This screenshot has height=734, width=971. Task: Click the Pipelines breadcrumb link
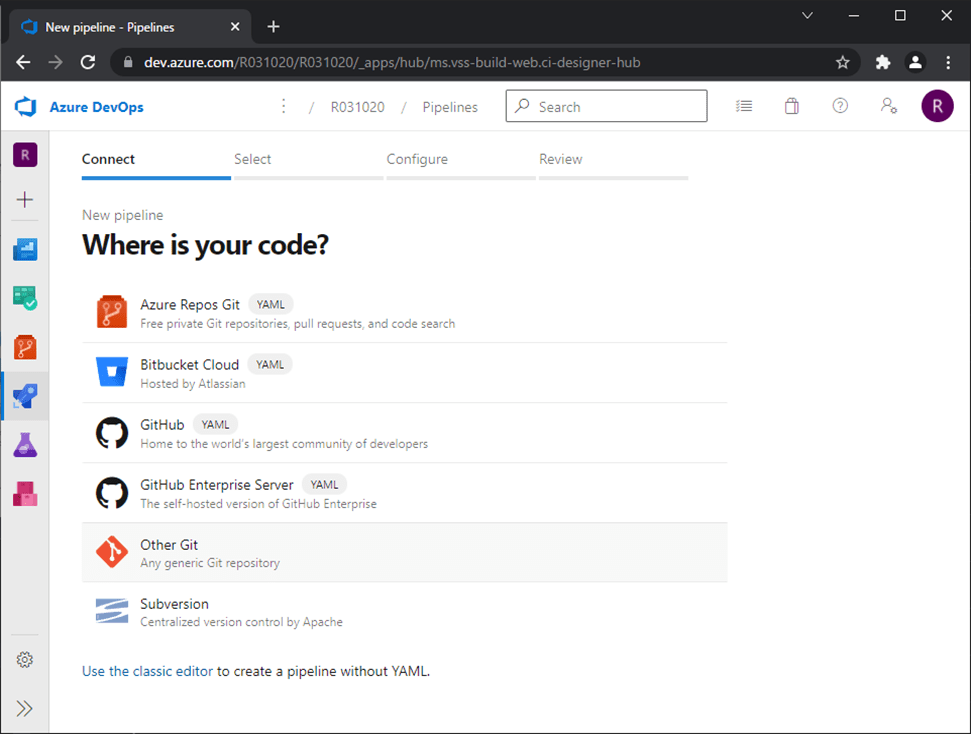450,107
